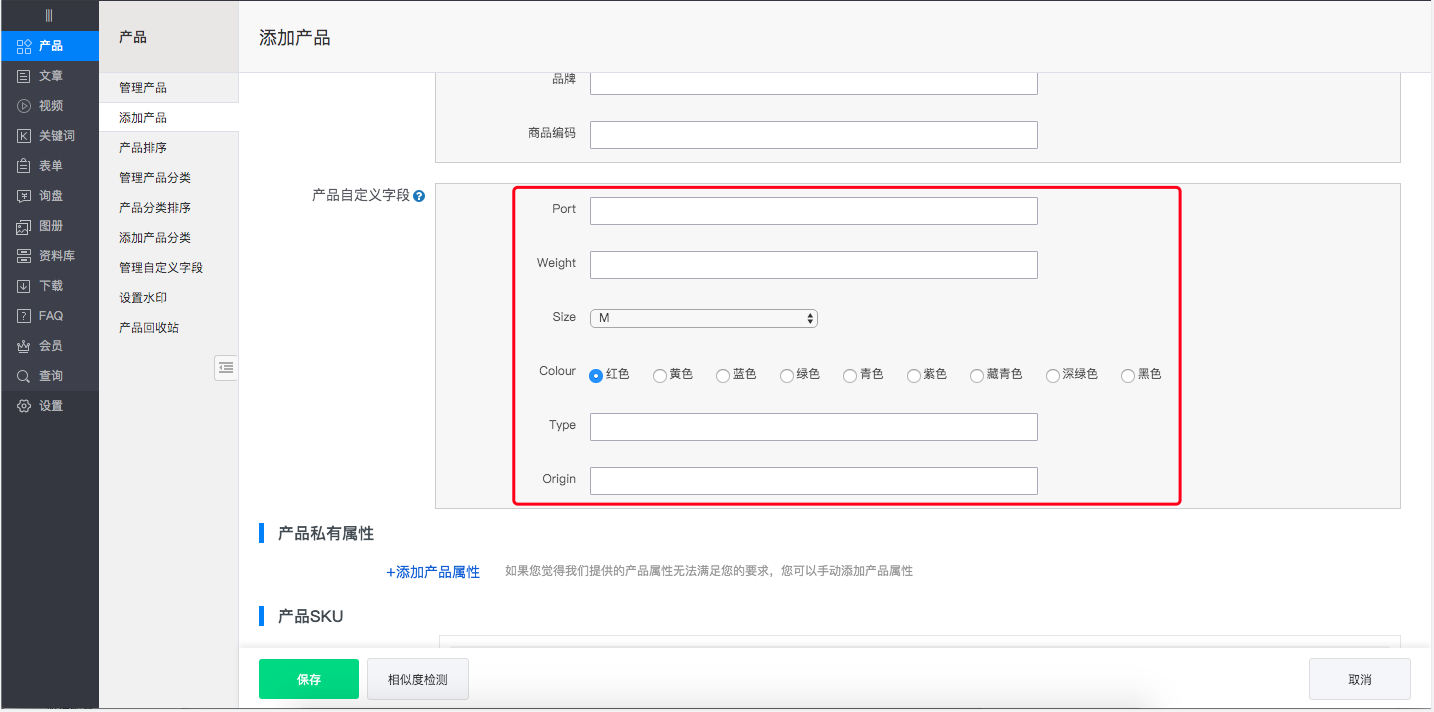Select the 黑色 colour radio button
Screen dimensions: 1434x712
point(1128,376)
